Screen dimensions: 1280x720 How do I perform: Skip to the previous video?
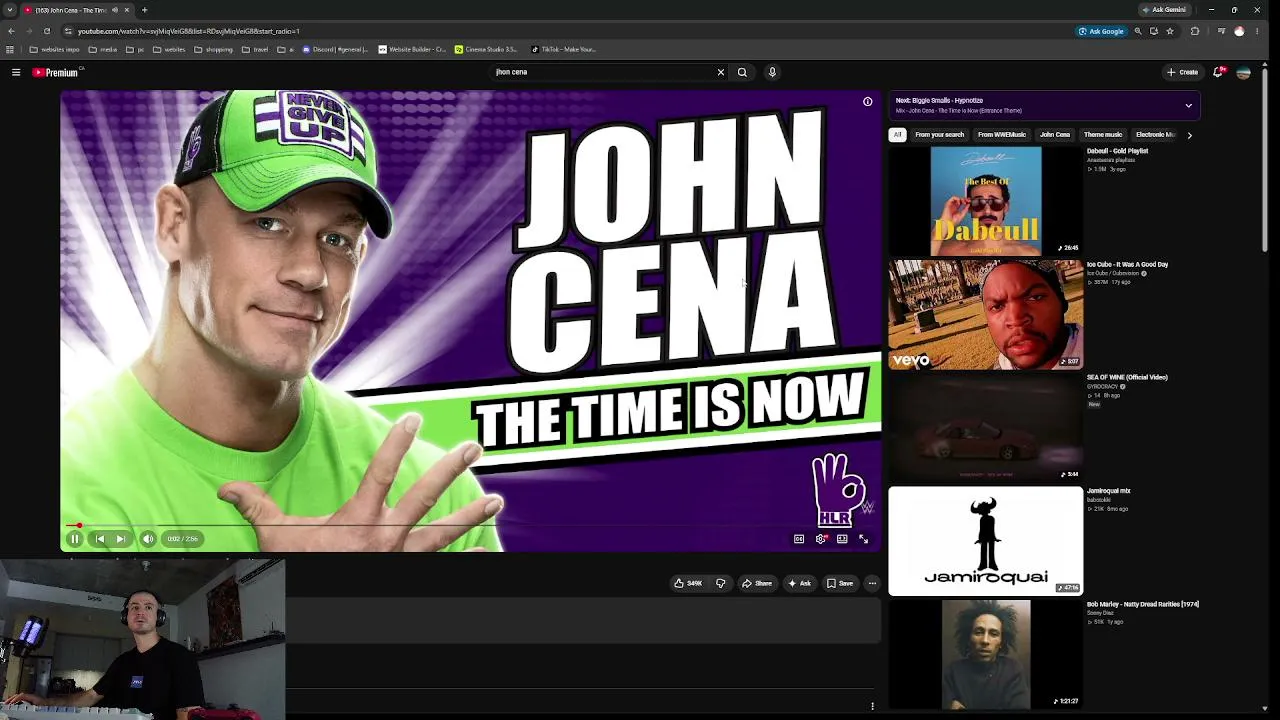pos(100,539)
